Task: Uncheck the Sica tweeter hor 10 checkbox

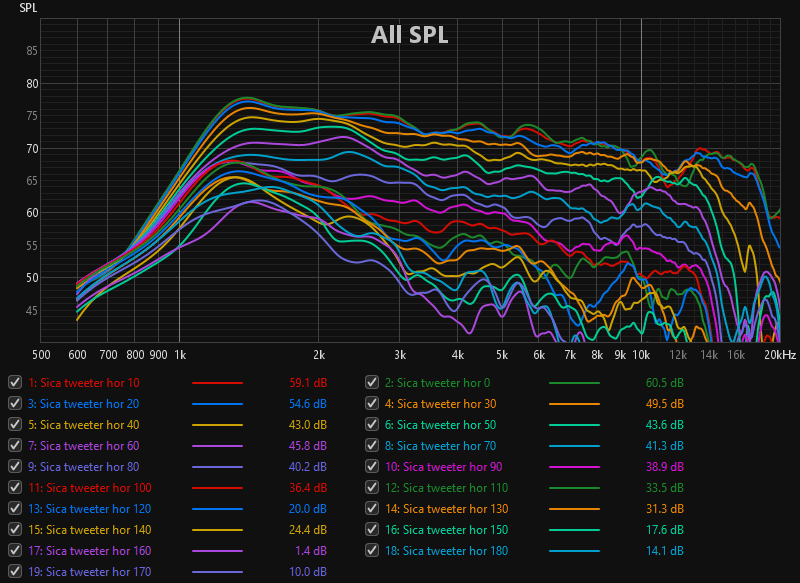Action: point(15,383)
